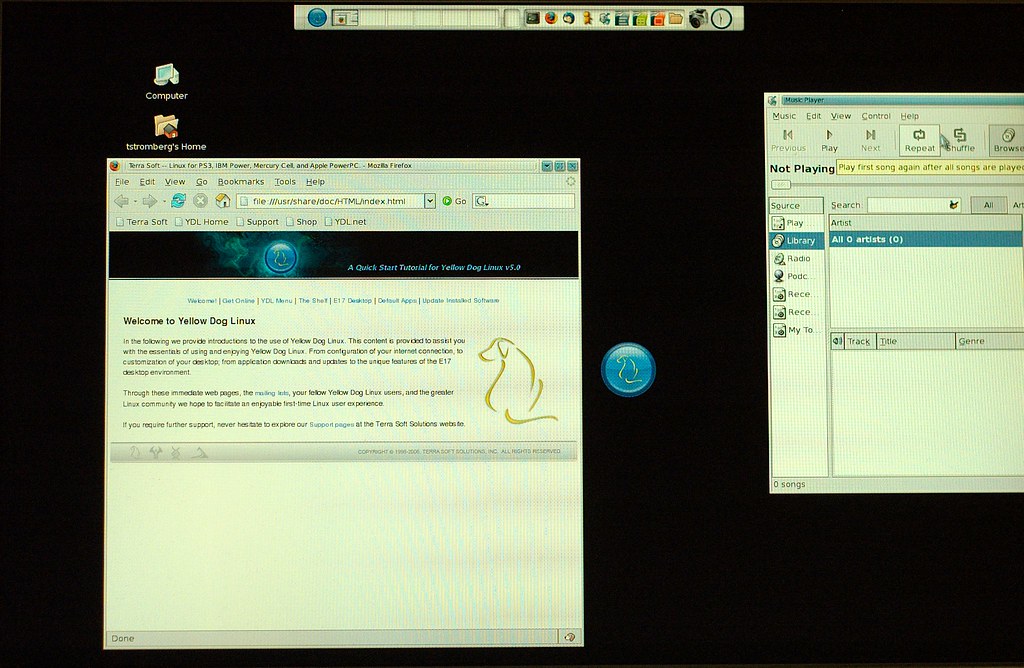This screenshot has height=668, width=1024.
Task: Follow the E17 Desktop page link
Action: point(352,301)
